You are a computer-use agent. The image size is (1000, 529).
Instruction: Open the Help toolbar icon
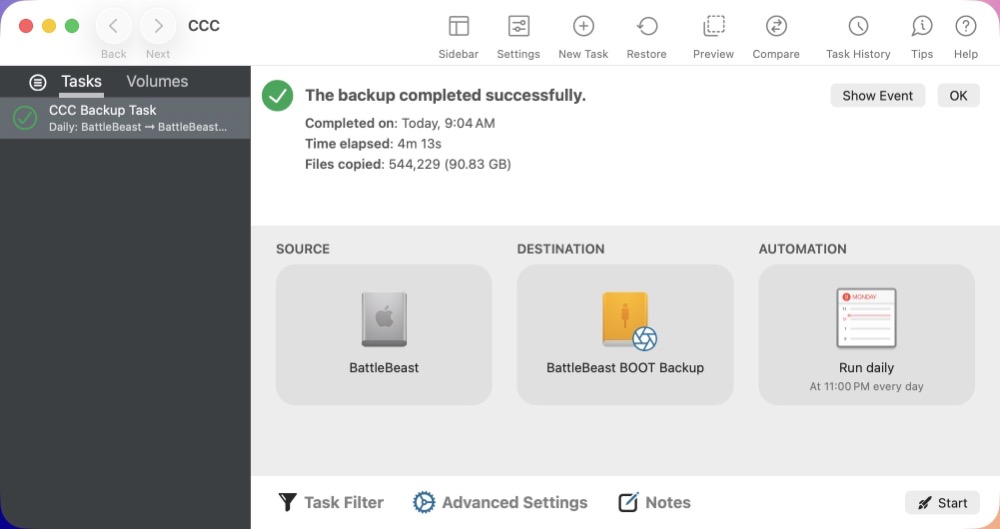coord(966,26)
